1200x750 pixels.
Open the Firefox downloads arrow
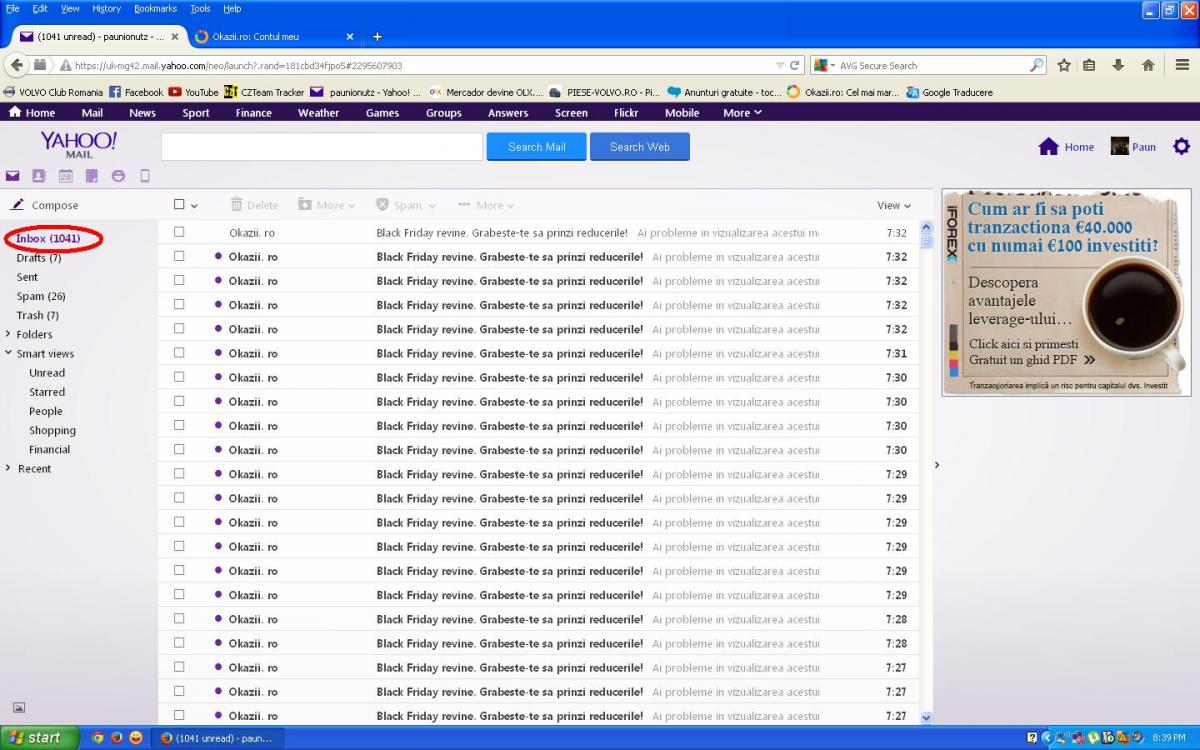[1118, 65]
